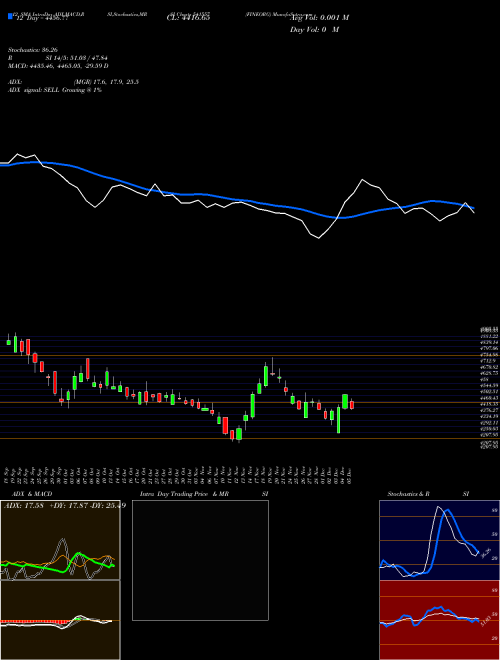The width and height of the screenshot is (500, 660).
Task: Click the red RSI indicator chart
Action: [x=439, y=620]
